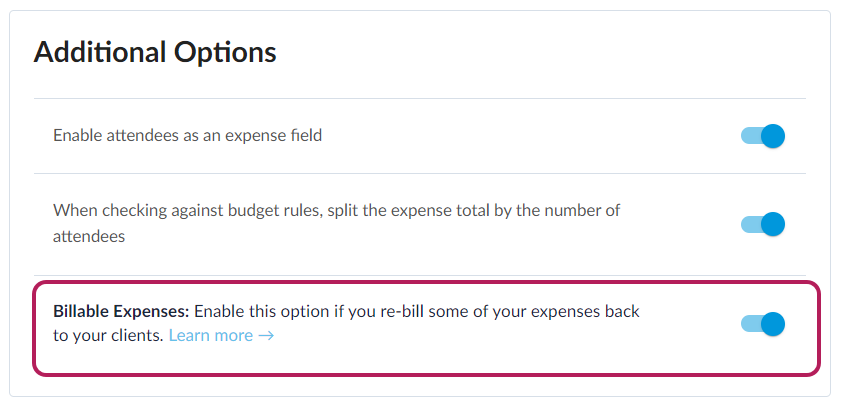Click the track of the budget rules toggle
Viewport: 852px width, 418px height.
coord(748,224)
